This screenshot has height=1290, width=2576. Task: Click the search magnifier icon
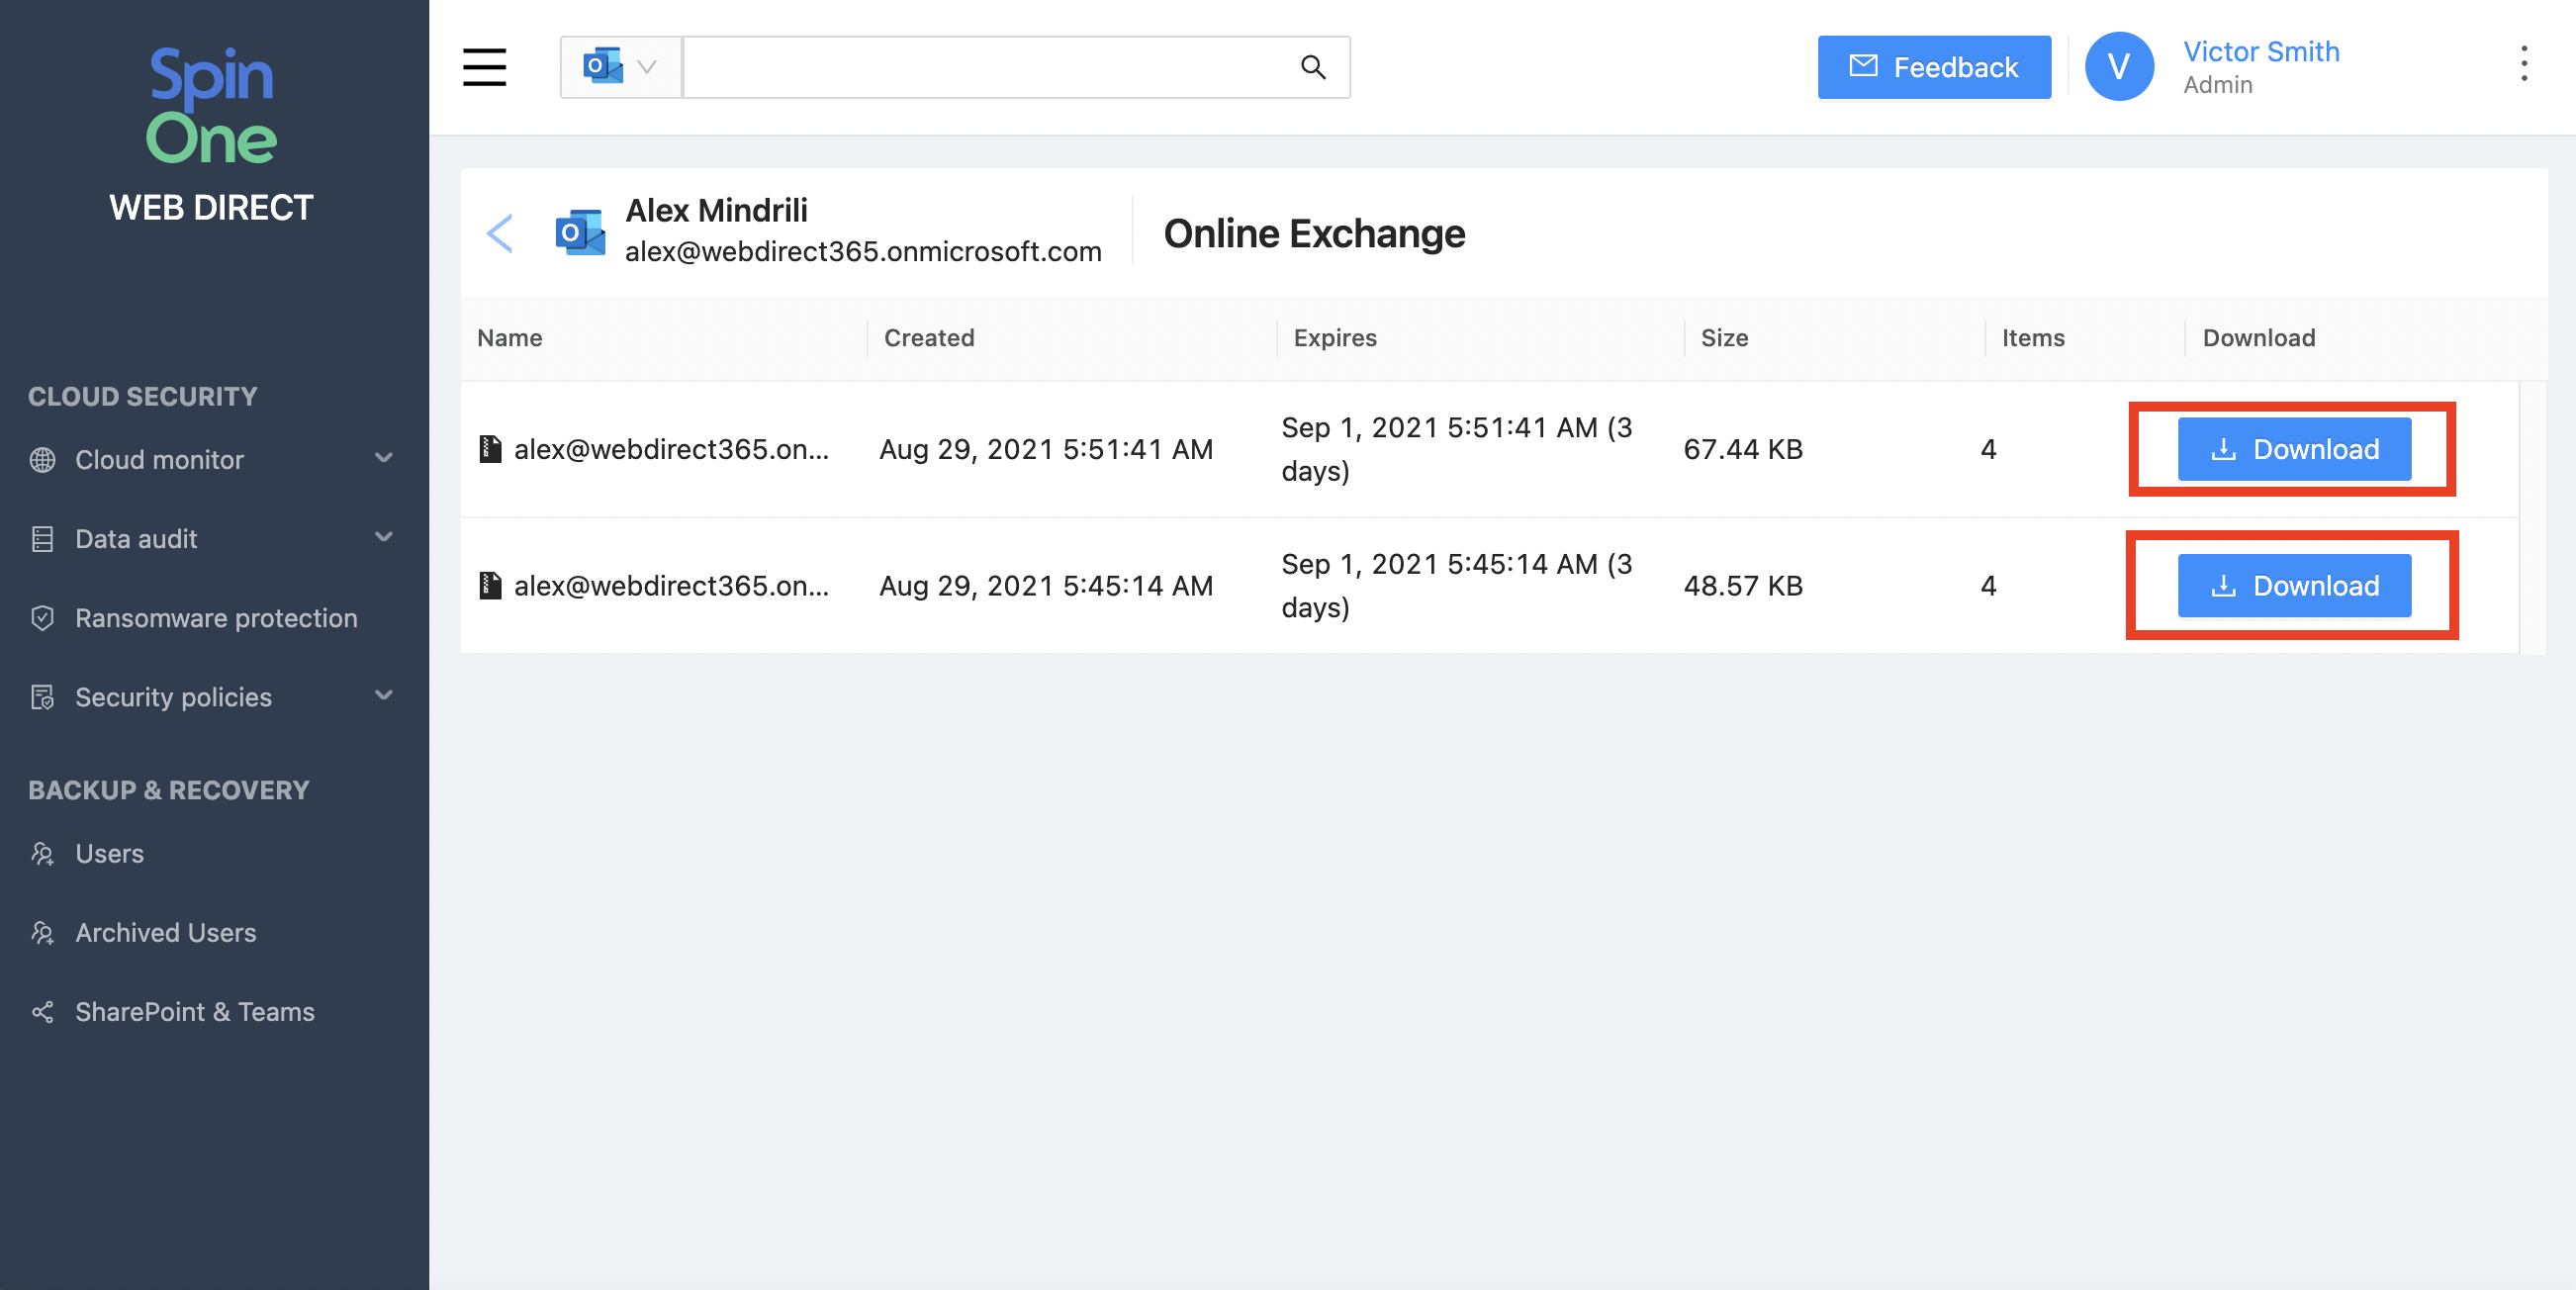coord(1312,67)
